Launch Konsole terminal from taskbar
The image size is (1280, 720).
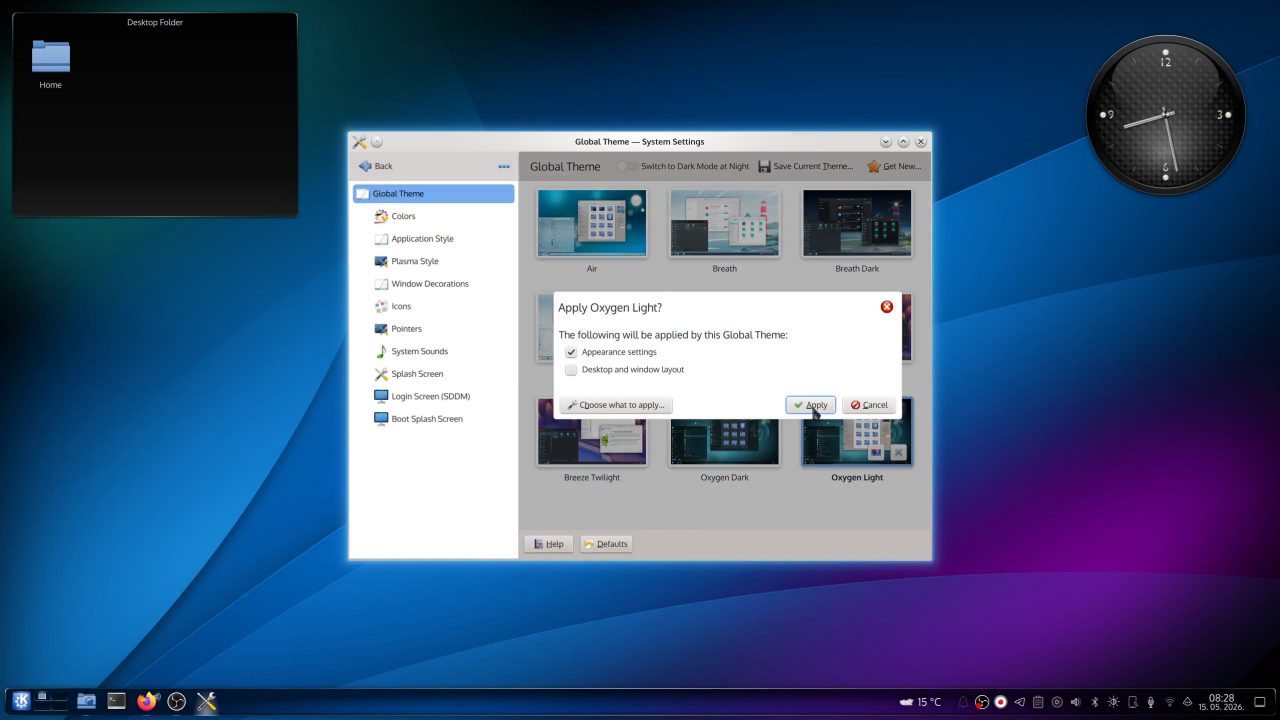click(x=116, y=701)
